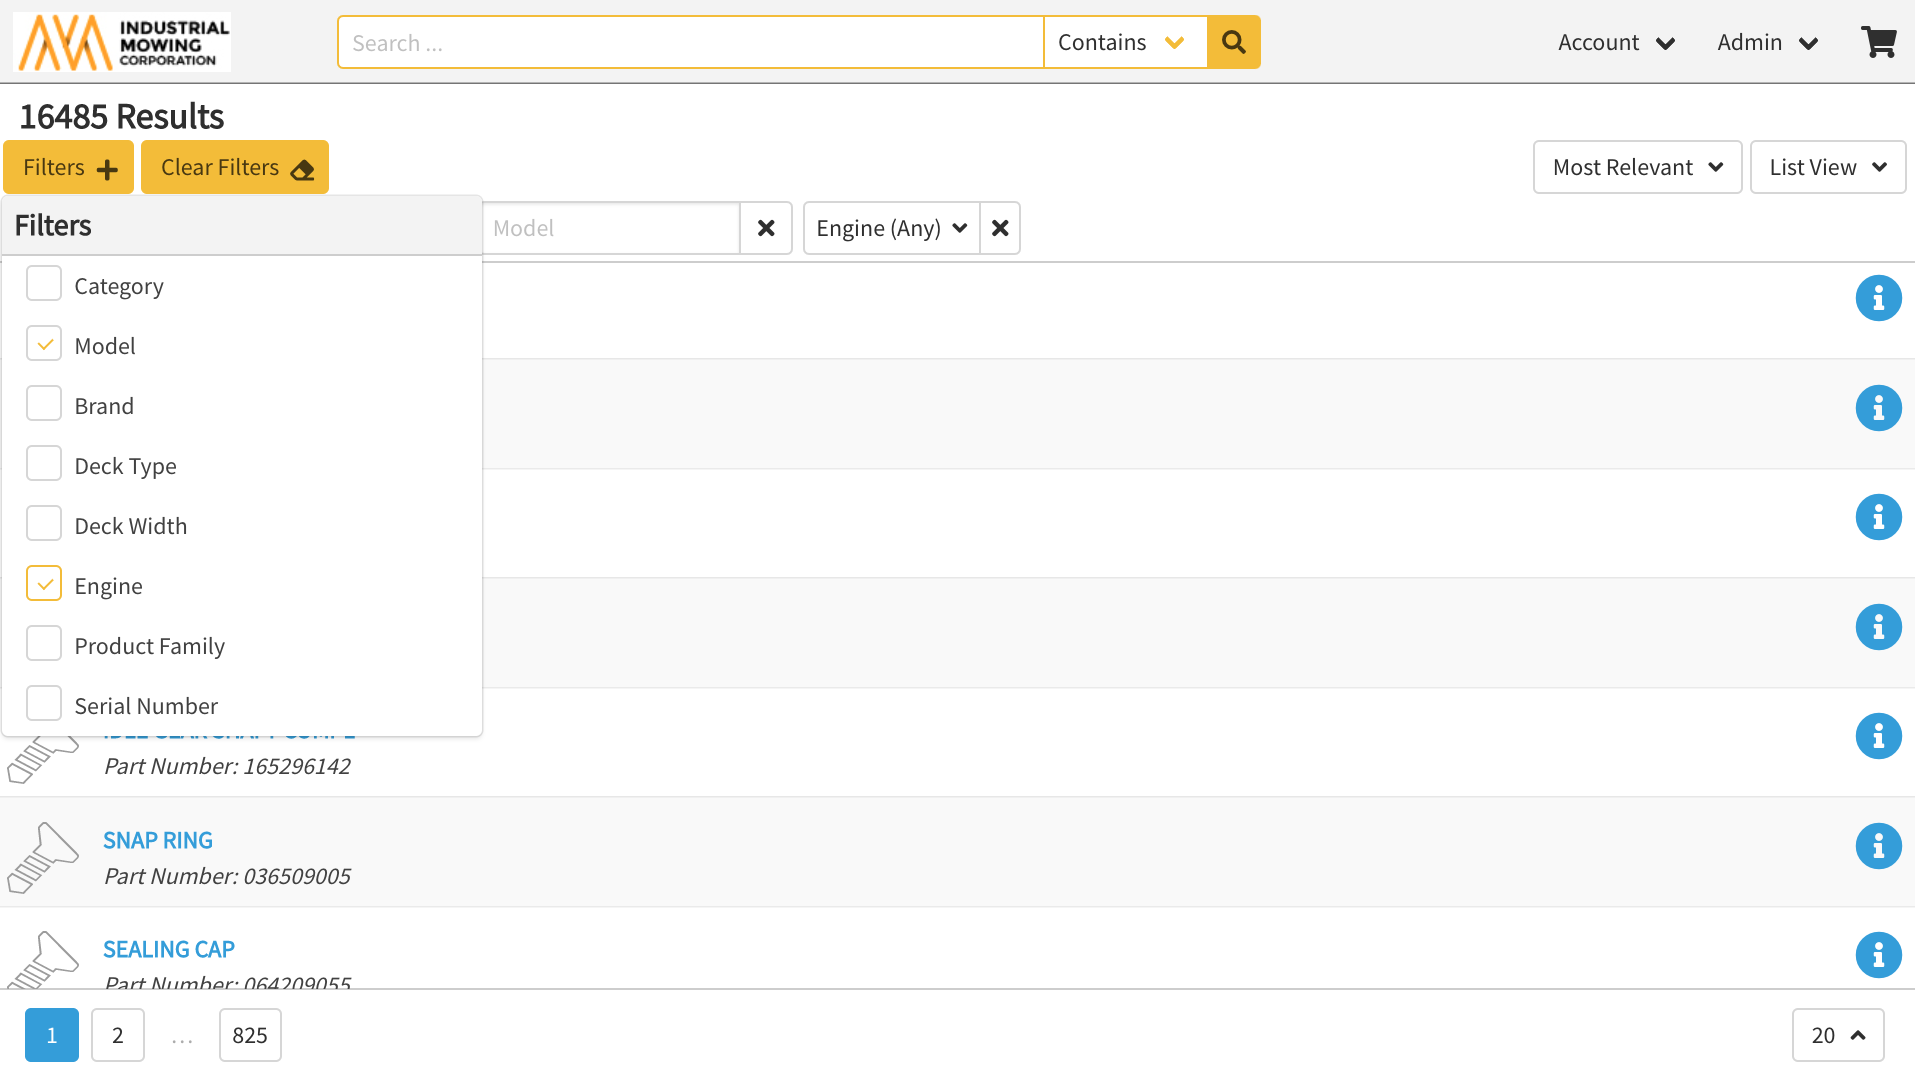The width and height of the screenshot is (1915, 1078).
Task: Click the first result's info icon
Action: tap(1878, 298)
